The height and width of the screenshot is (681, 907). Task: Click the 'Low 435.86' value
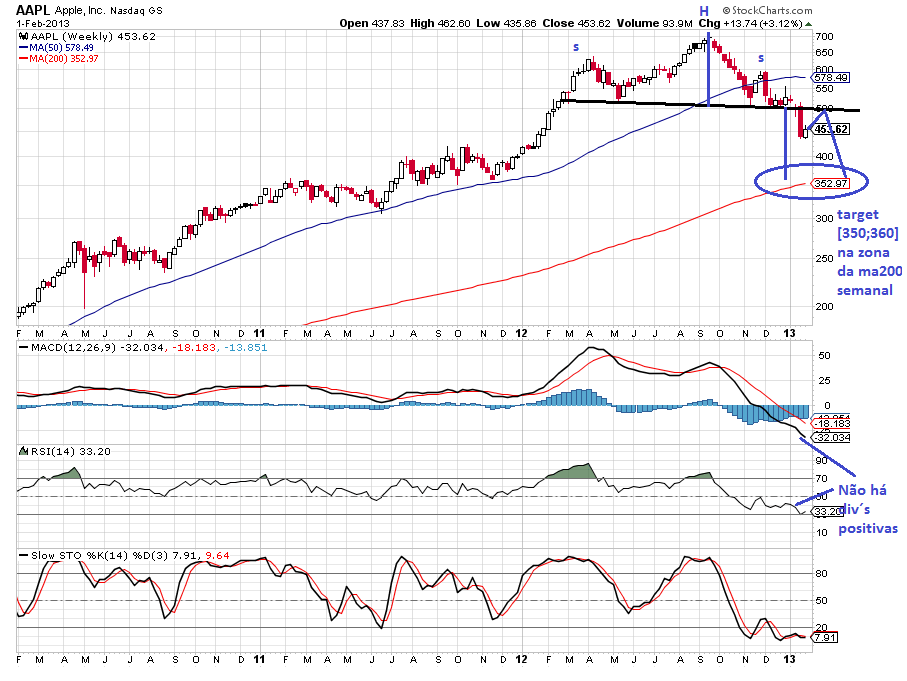point(506,23)
